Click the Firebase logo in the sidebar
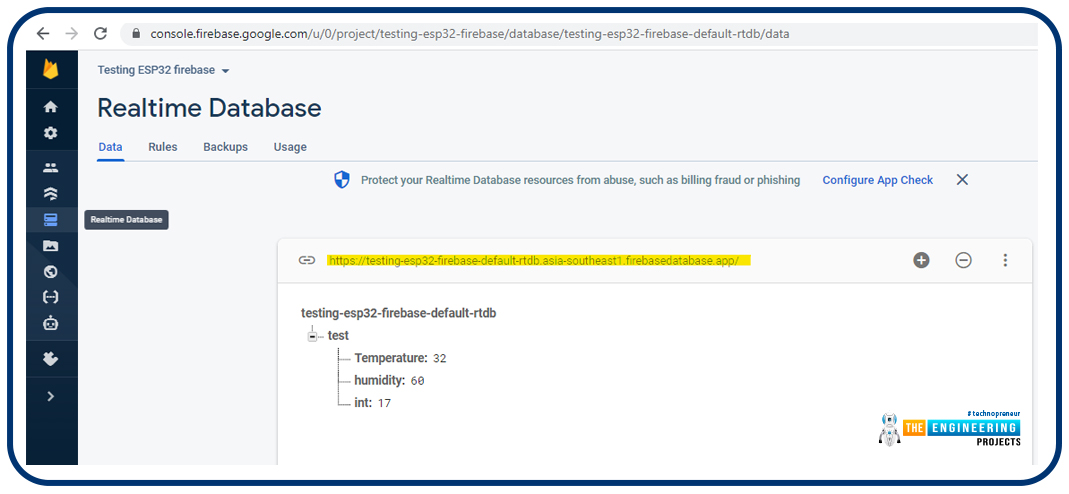This screenshot has width=1069, height=494. point(51,71)
